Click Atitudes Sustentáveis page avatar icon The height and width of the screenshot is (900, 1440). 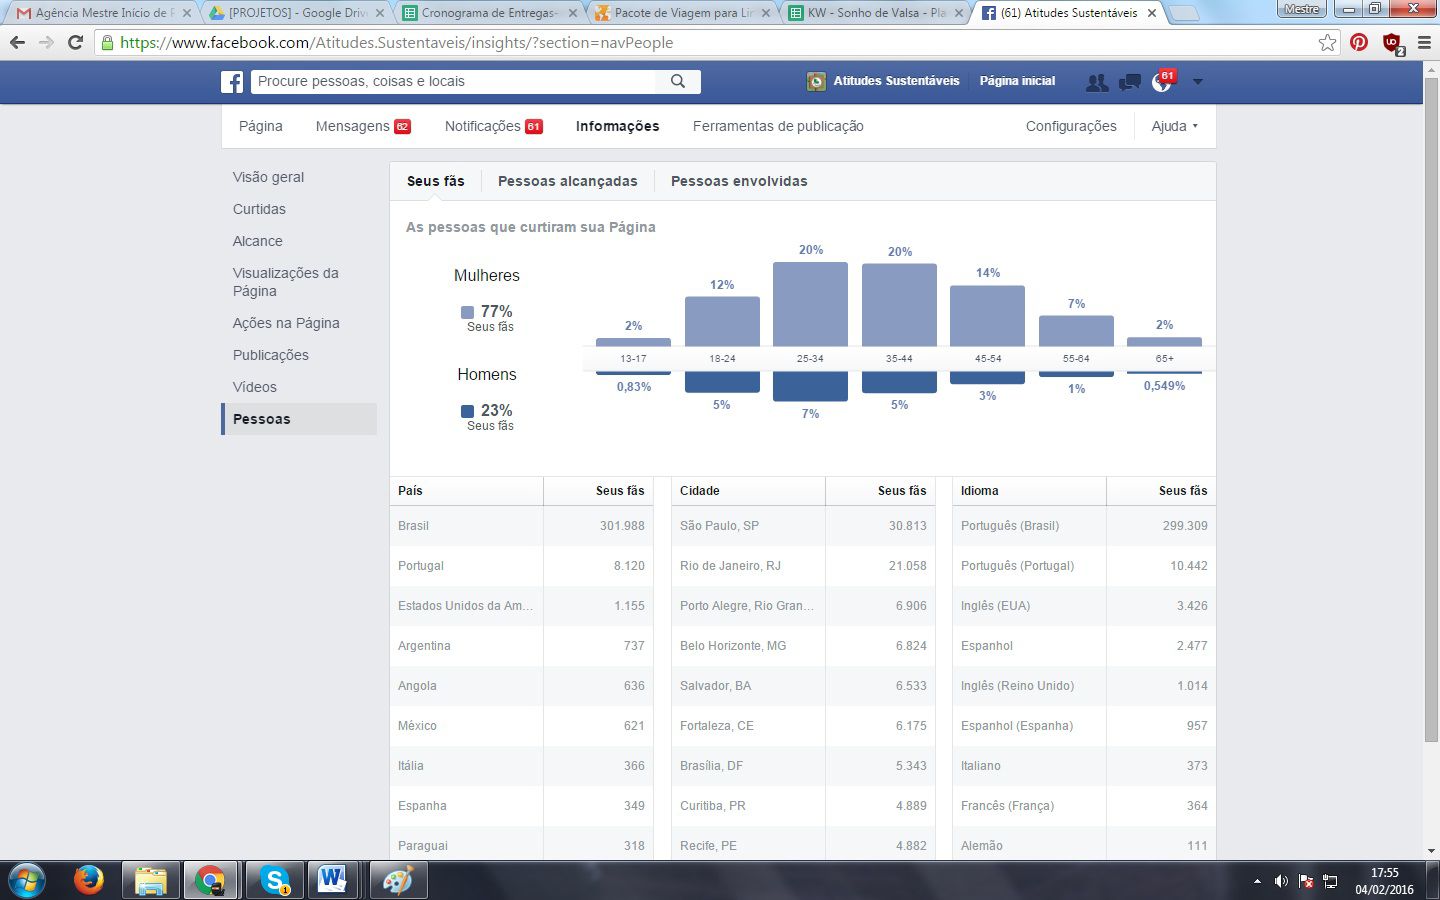point(816,82)
